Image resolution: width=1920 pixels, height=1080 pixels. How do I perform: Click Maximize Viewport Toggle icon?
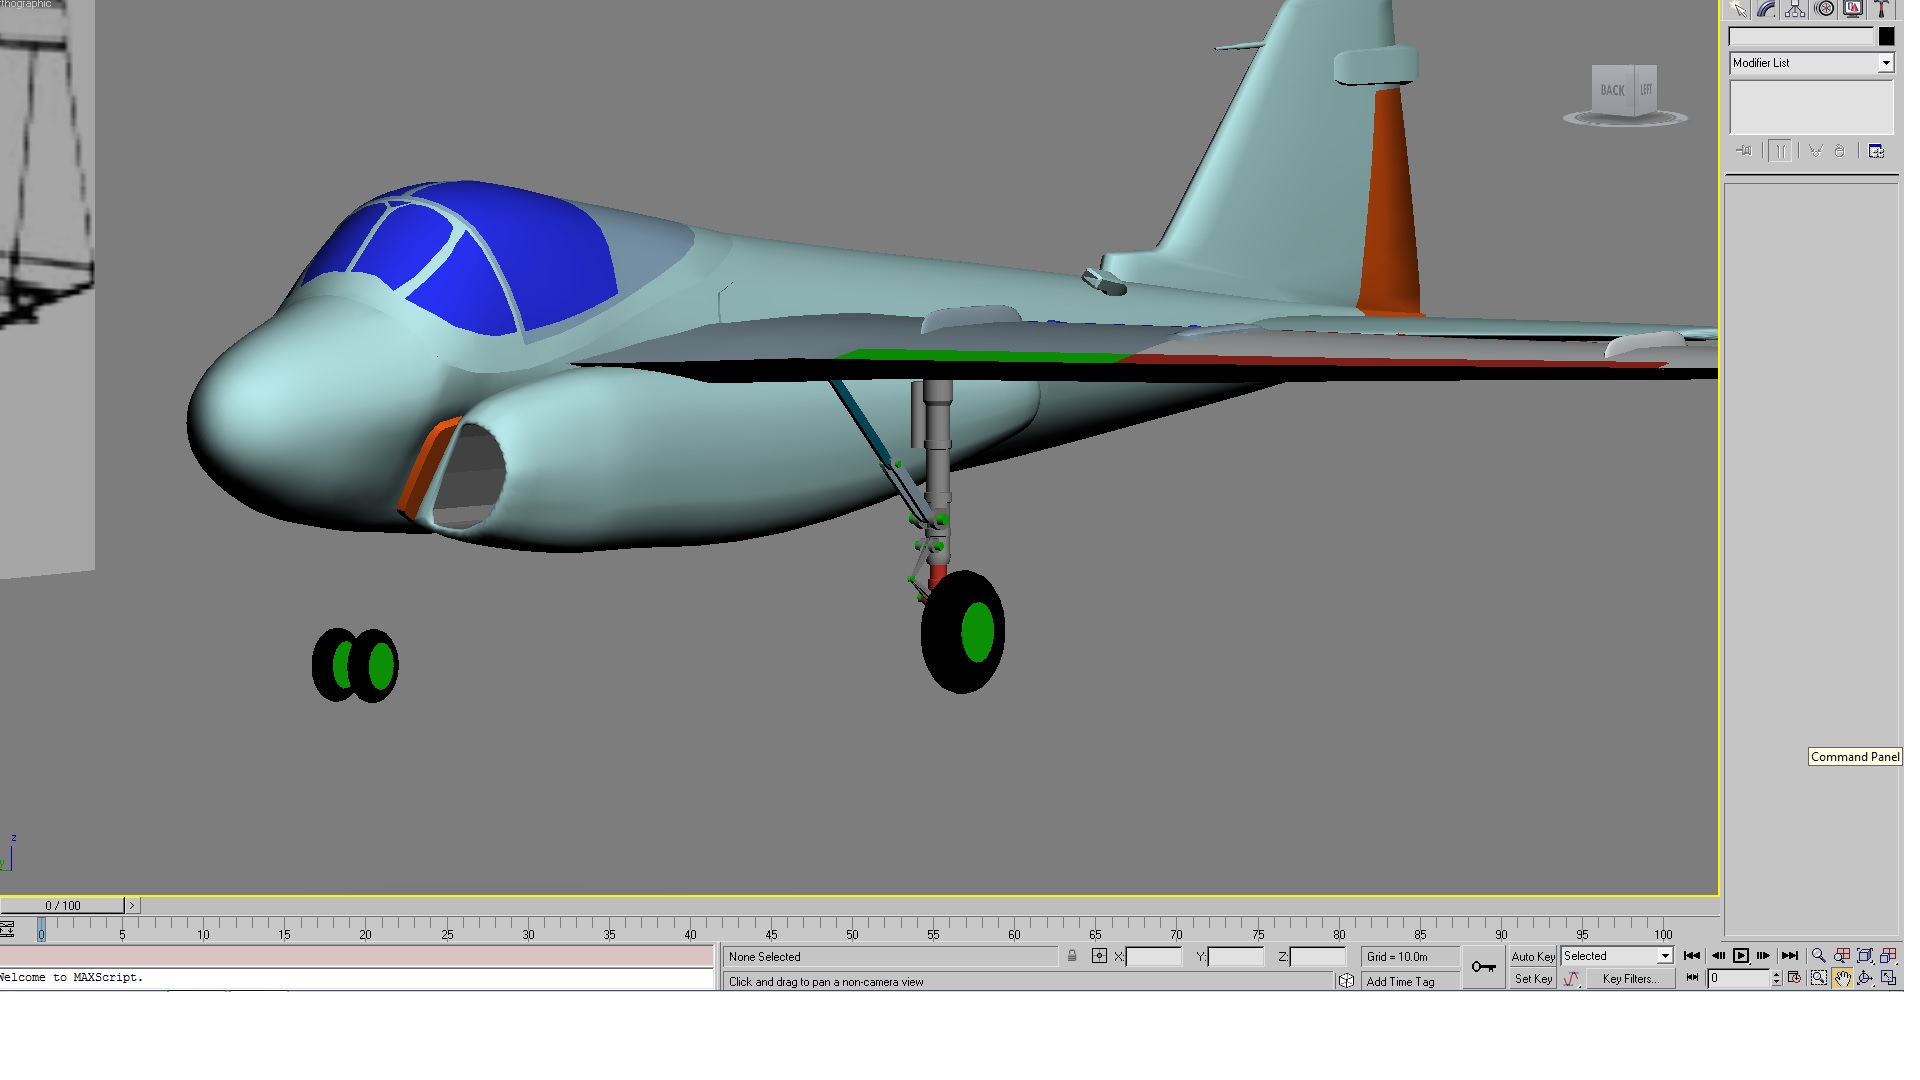pyautogui.click(x=1888, y=979)
